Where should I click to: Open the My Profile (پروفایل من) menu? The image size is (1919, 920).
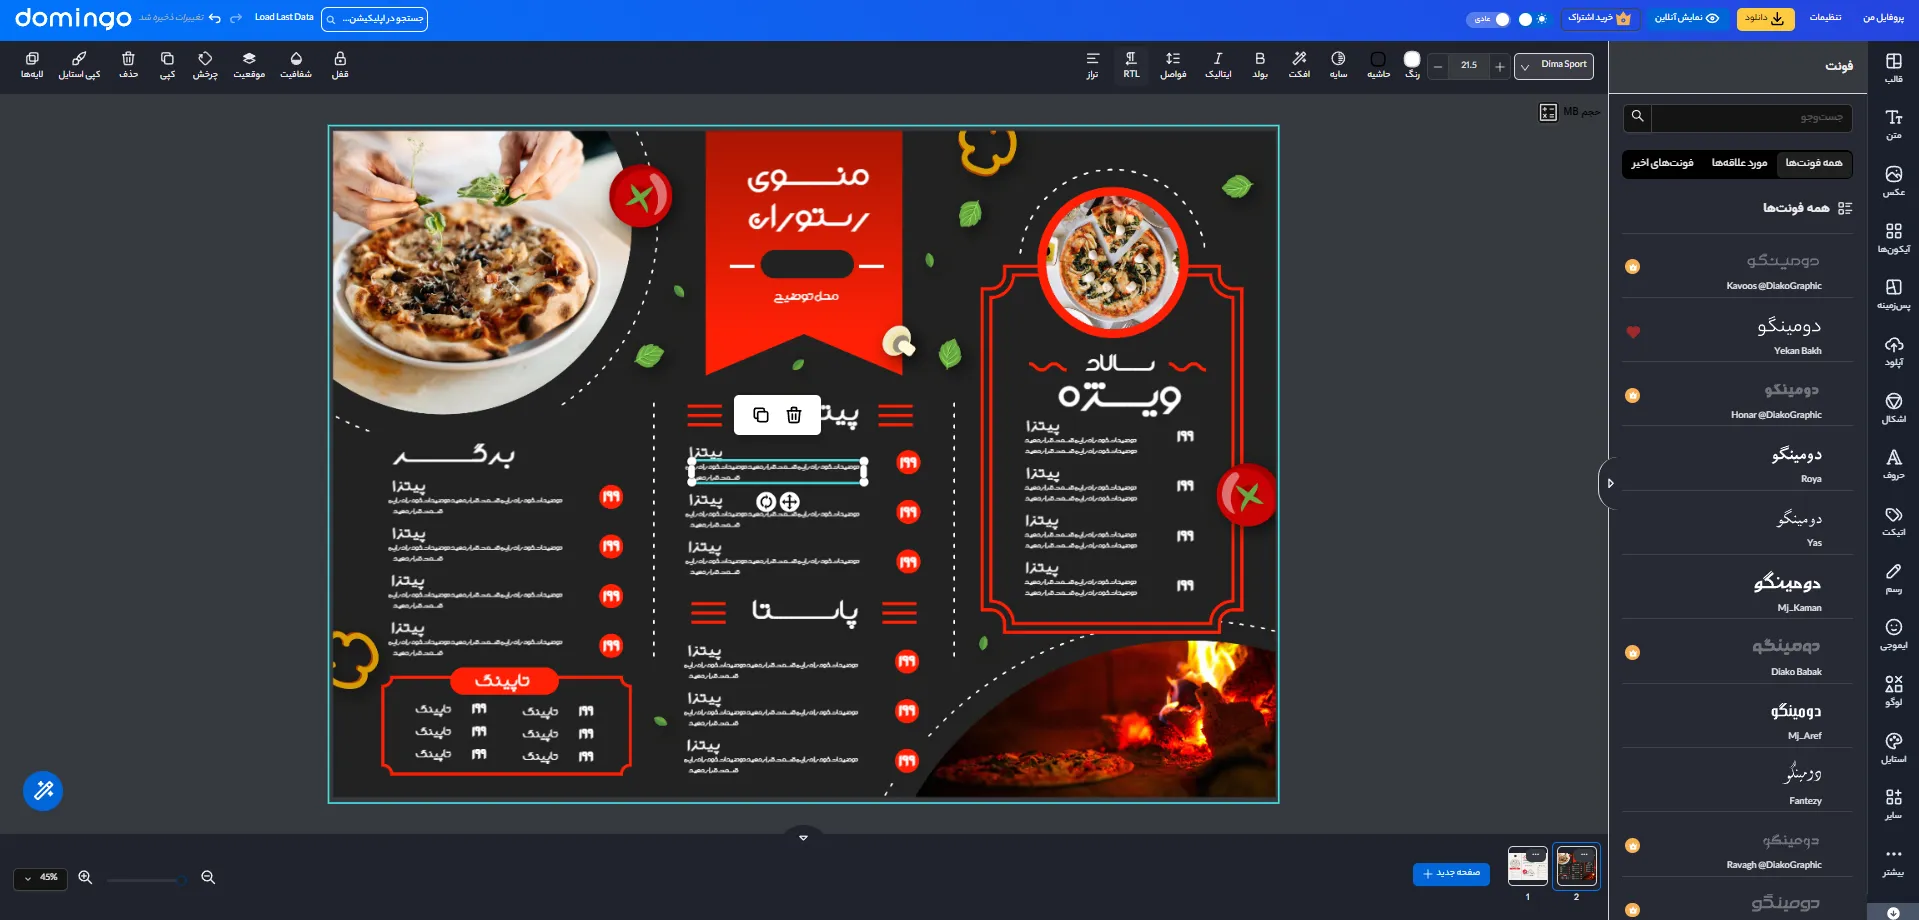pyautogui.click(x=1883, y=18)
